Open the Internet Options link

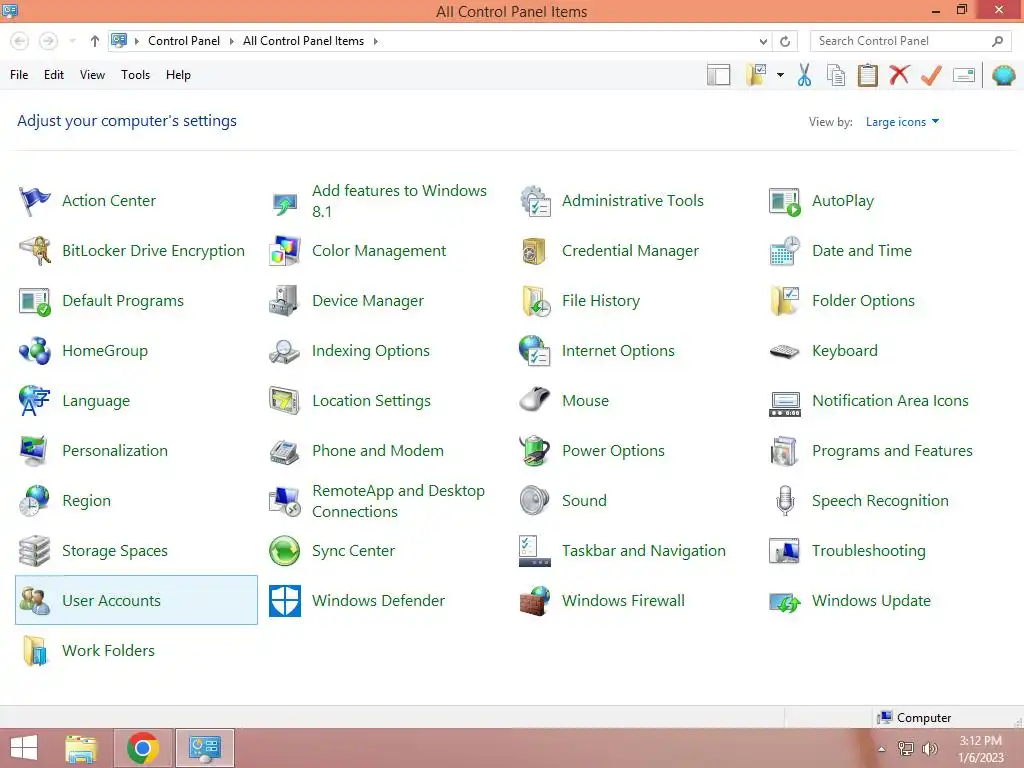pyautogui.click(x=618, y=351)
